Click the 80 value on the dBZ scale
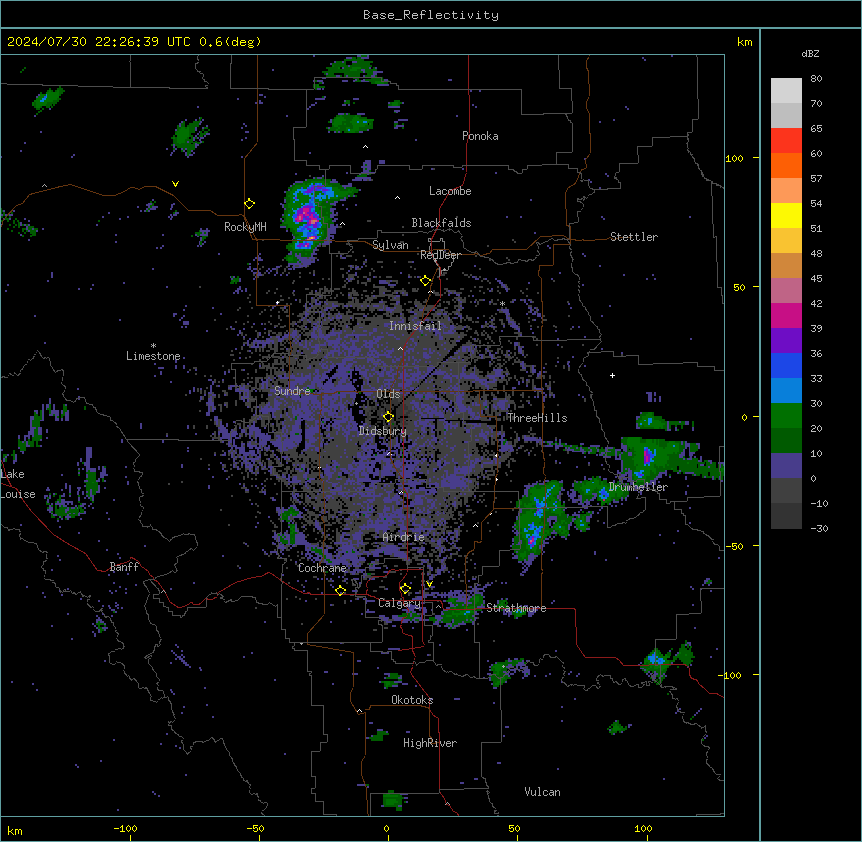This screenshot has height=842, width=862. [x=816, y=79]
